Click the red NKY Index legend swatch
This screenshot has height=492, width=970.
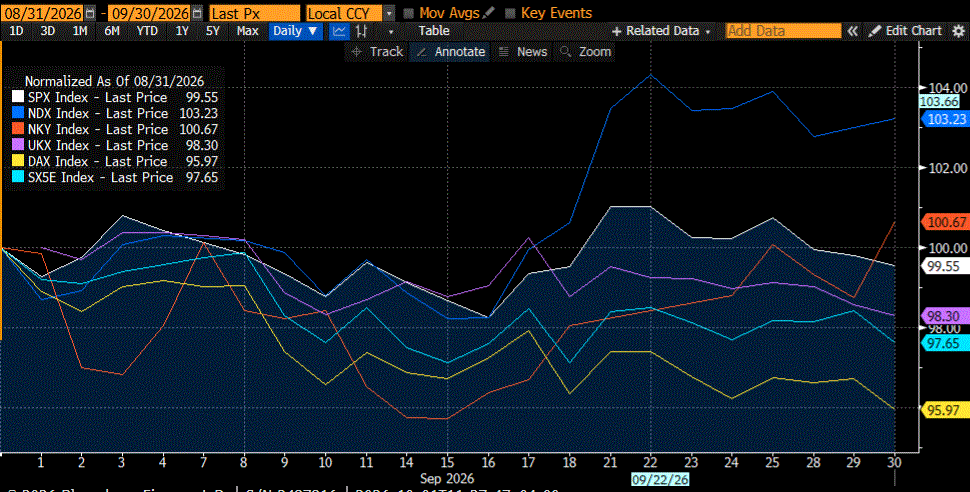click(x=18, y=129)
